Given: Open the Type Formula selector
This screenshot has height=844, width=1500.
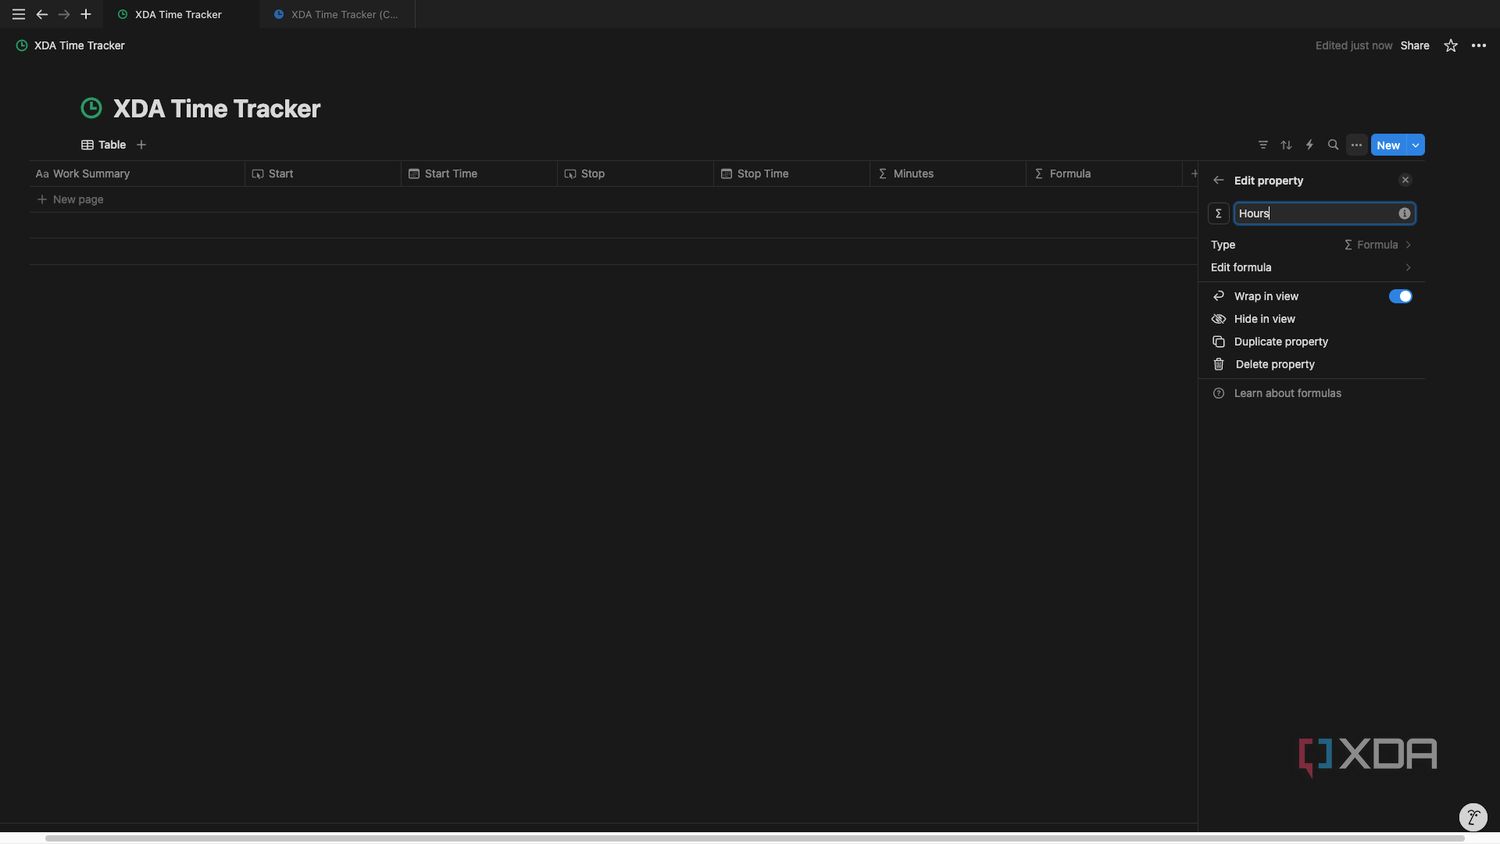Looking at the screenshot, I should [x=1311, y=245].
